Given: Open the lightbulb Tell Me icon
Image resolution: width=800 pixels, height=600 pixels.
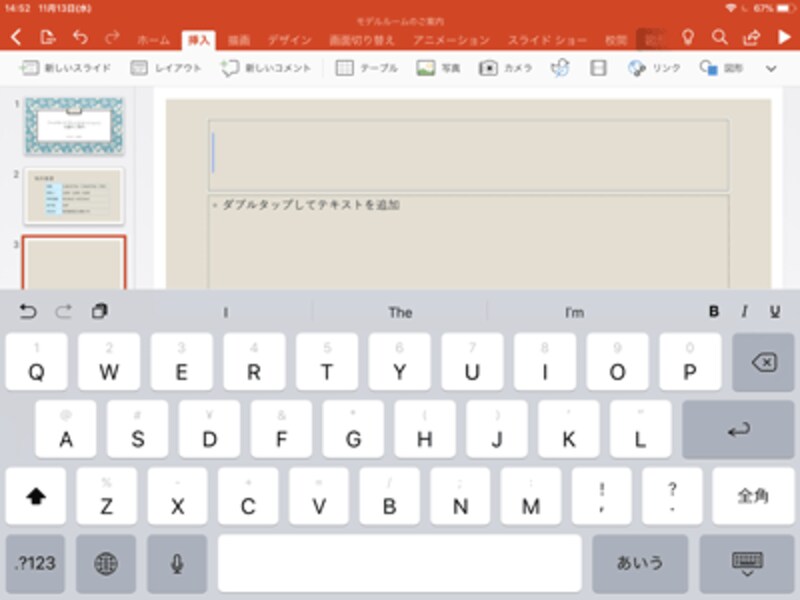Looking at the screenshot, I should pyautogui.click(x=688, y=37).
